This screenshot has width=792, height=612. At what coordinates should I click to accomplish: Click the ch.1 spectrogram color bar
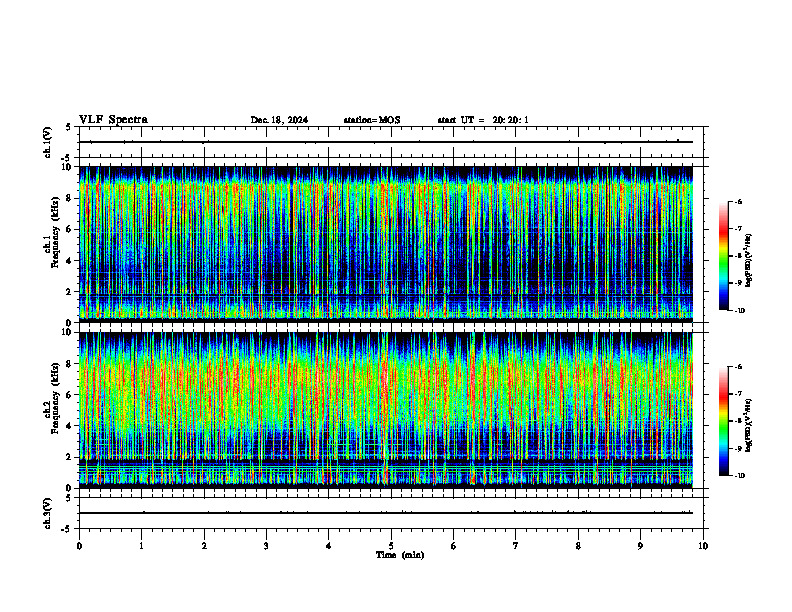pyautogui.click(x=723, y=256)
